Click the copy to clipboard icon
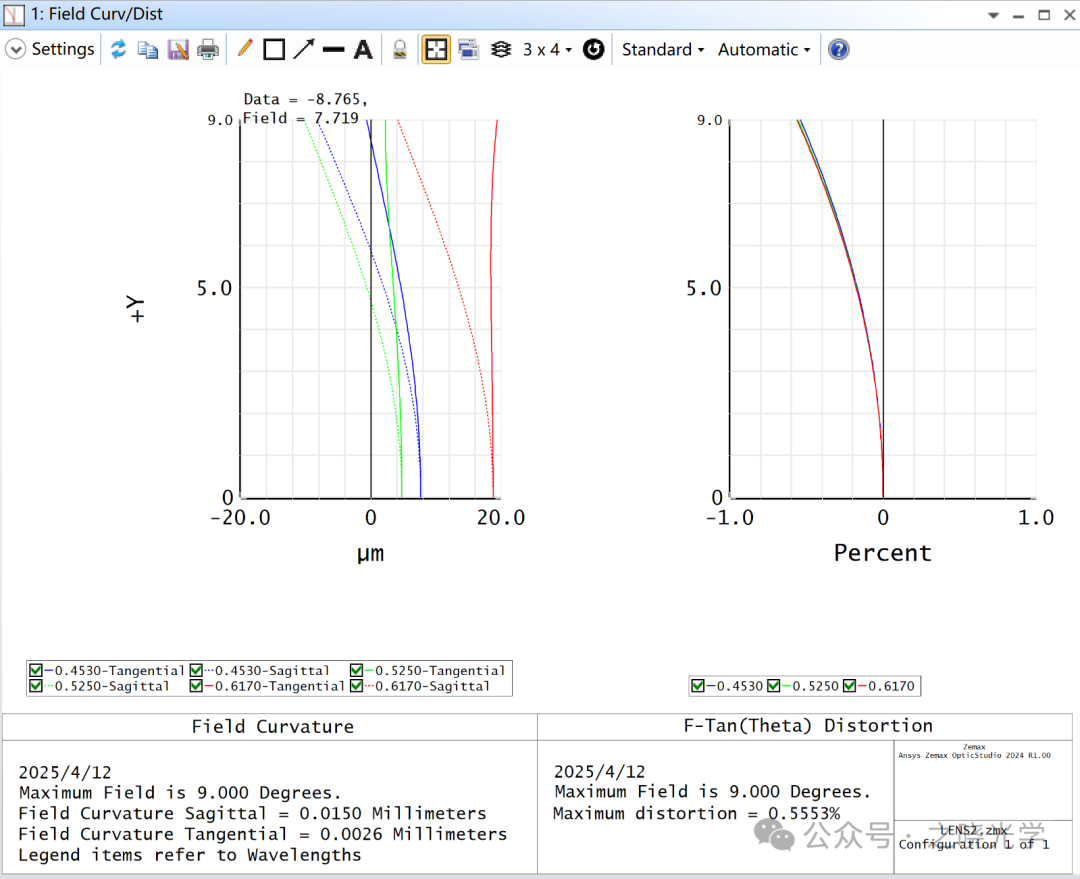 click(148, 49)
